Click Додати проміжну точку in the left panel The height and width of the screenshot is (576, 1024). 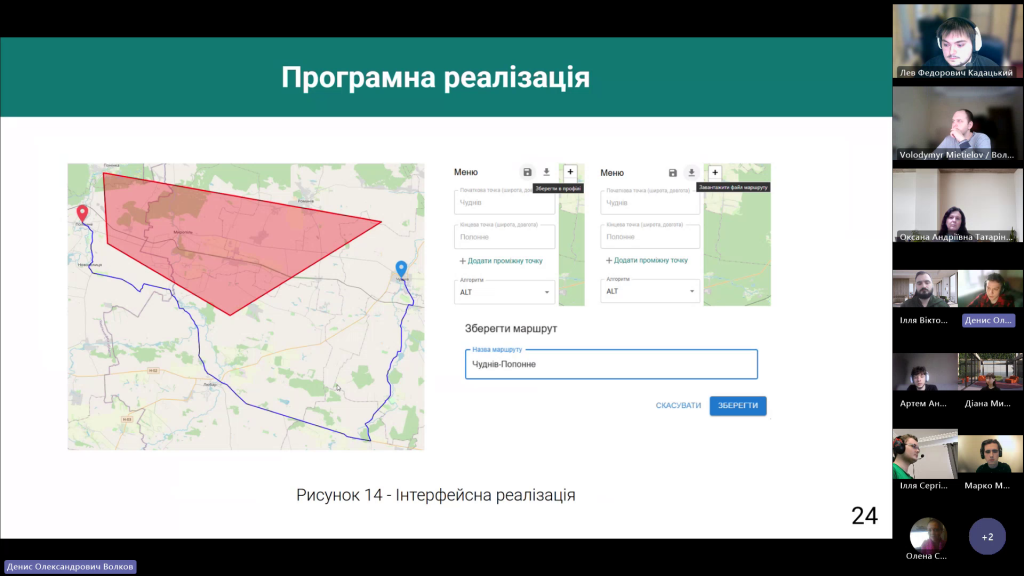pos(501,260)
